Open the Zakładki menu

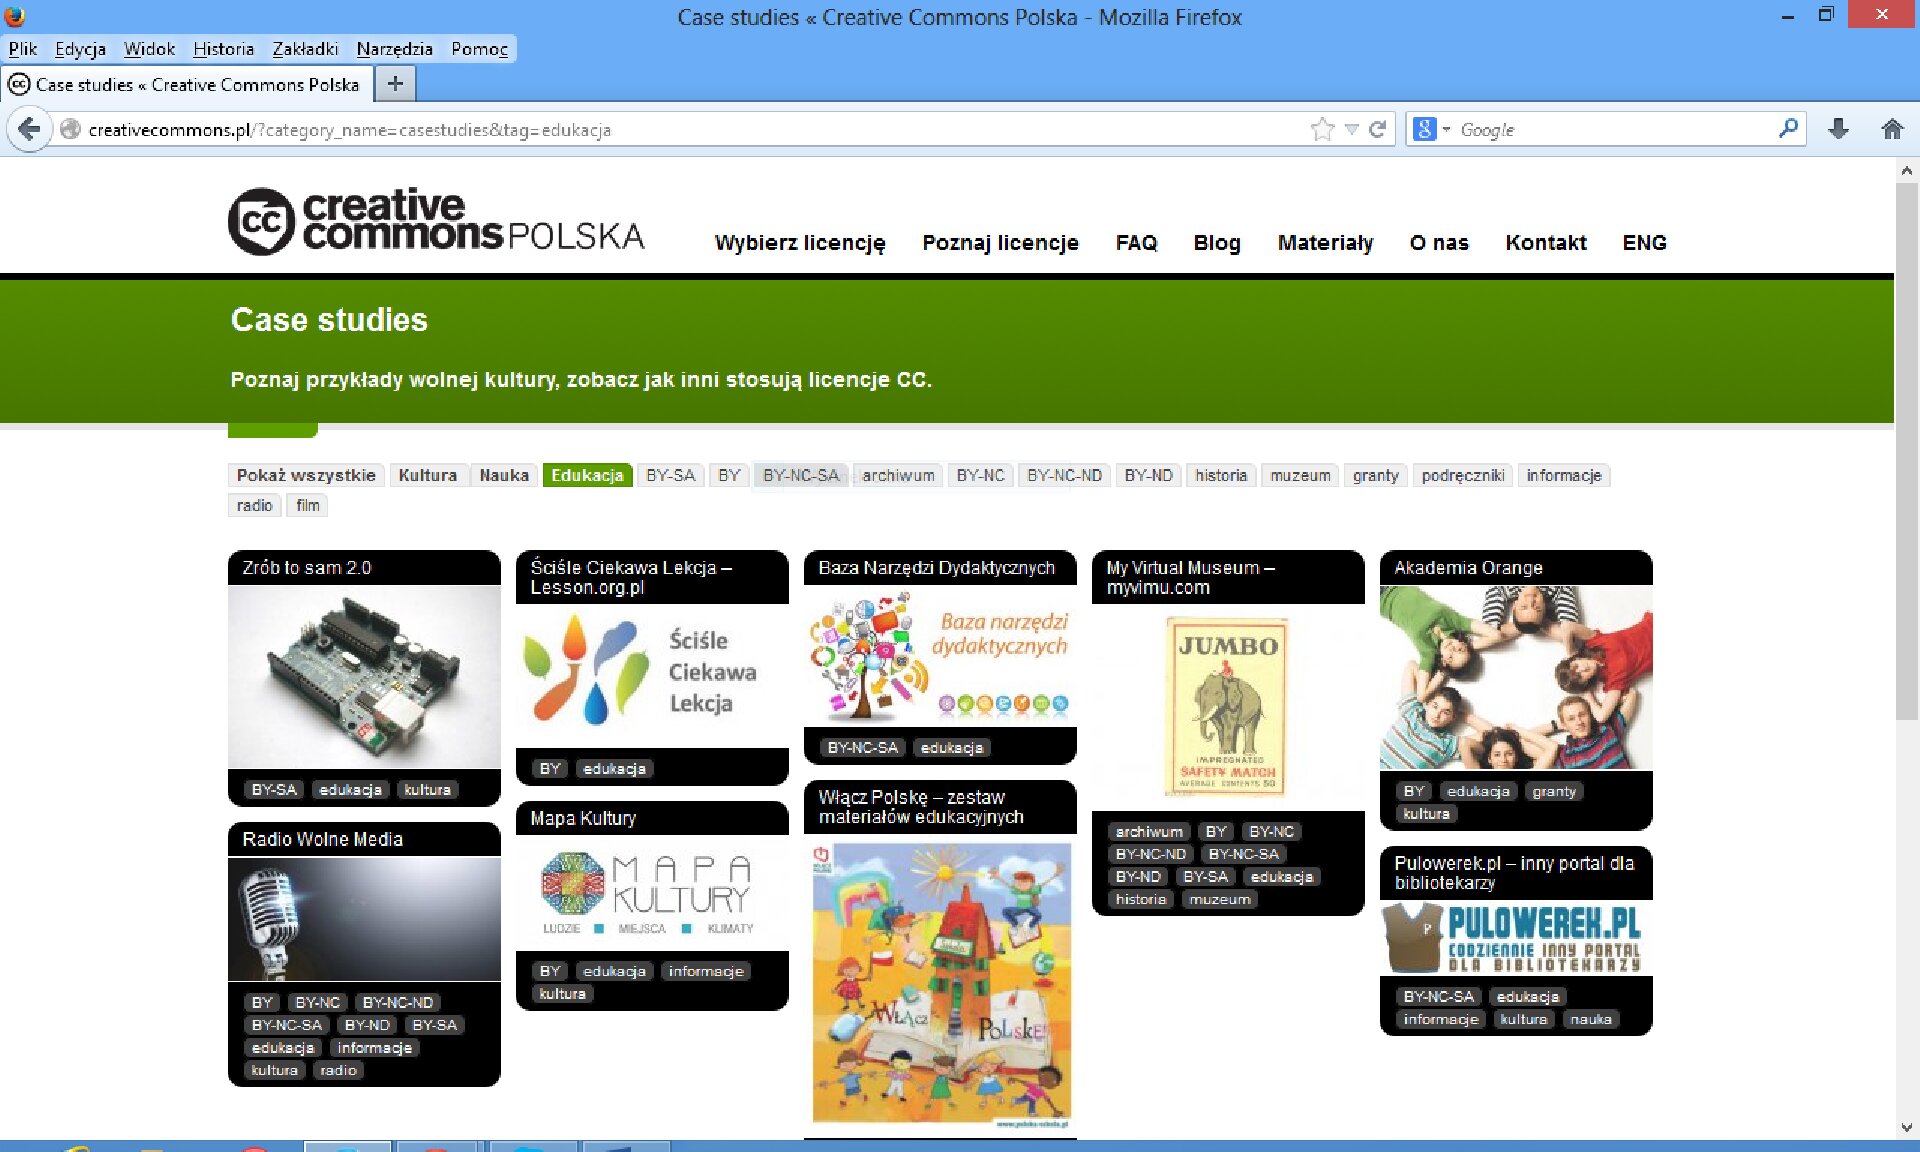pyautogui.click(x=305, y=49)
